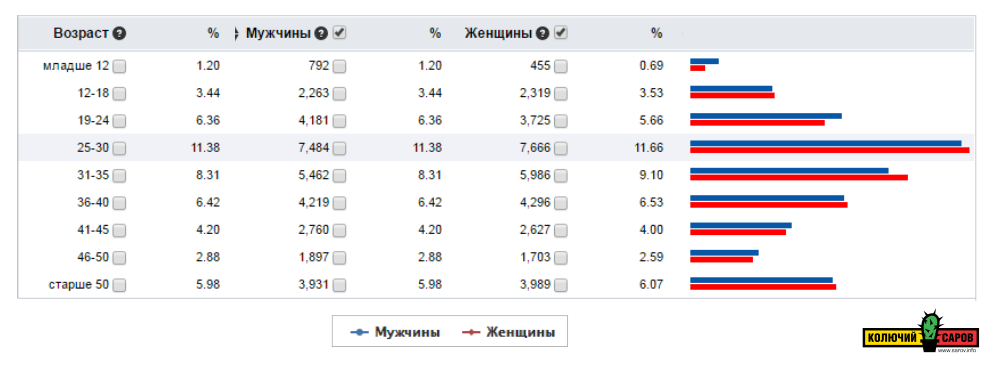Click red female bar in 31-35 row
The height and width of the screenshot is (365, 1000).
coord(798,177)
